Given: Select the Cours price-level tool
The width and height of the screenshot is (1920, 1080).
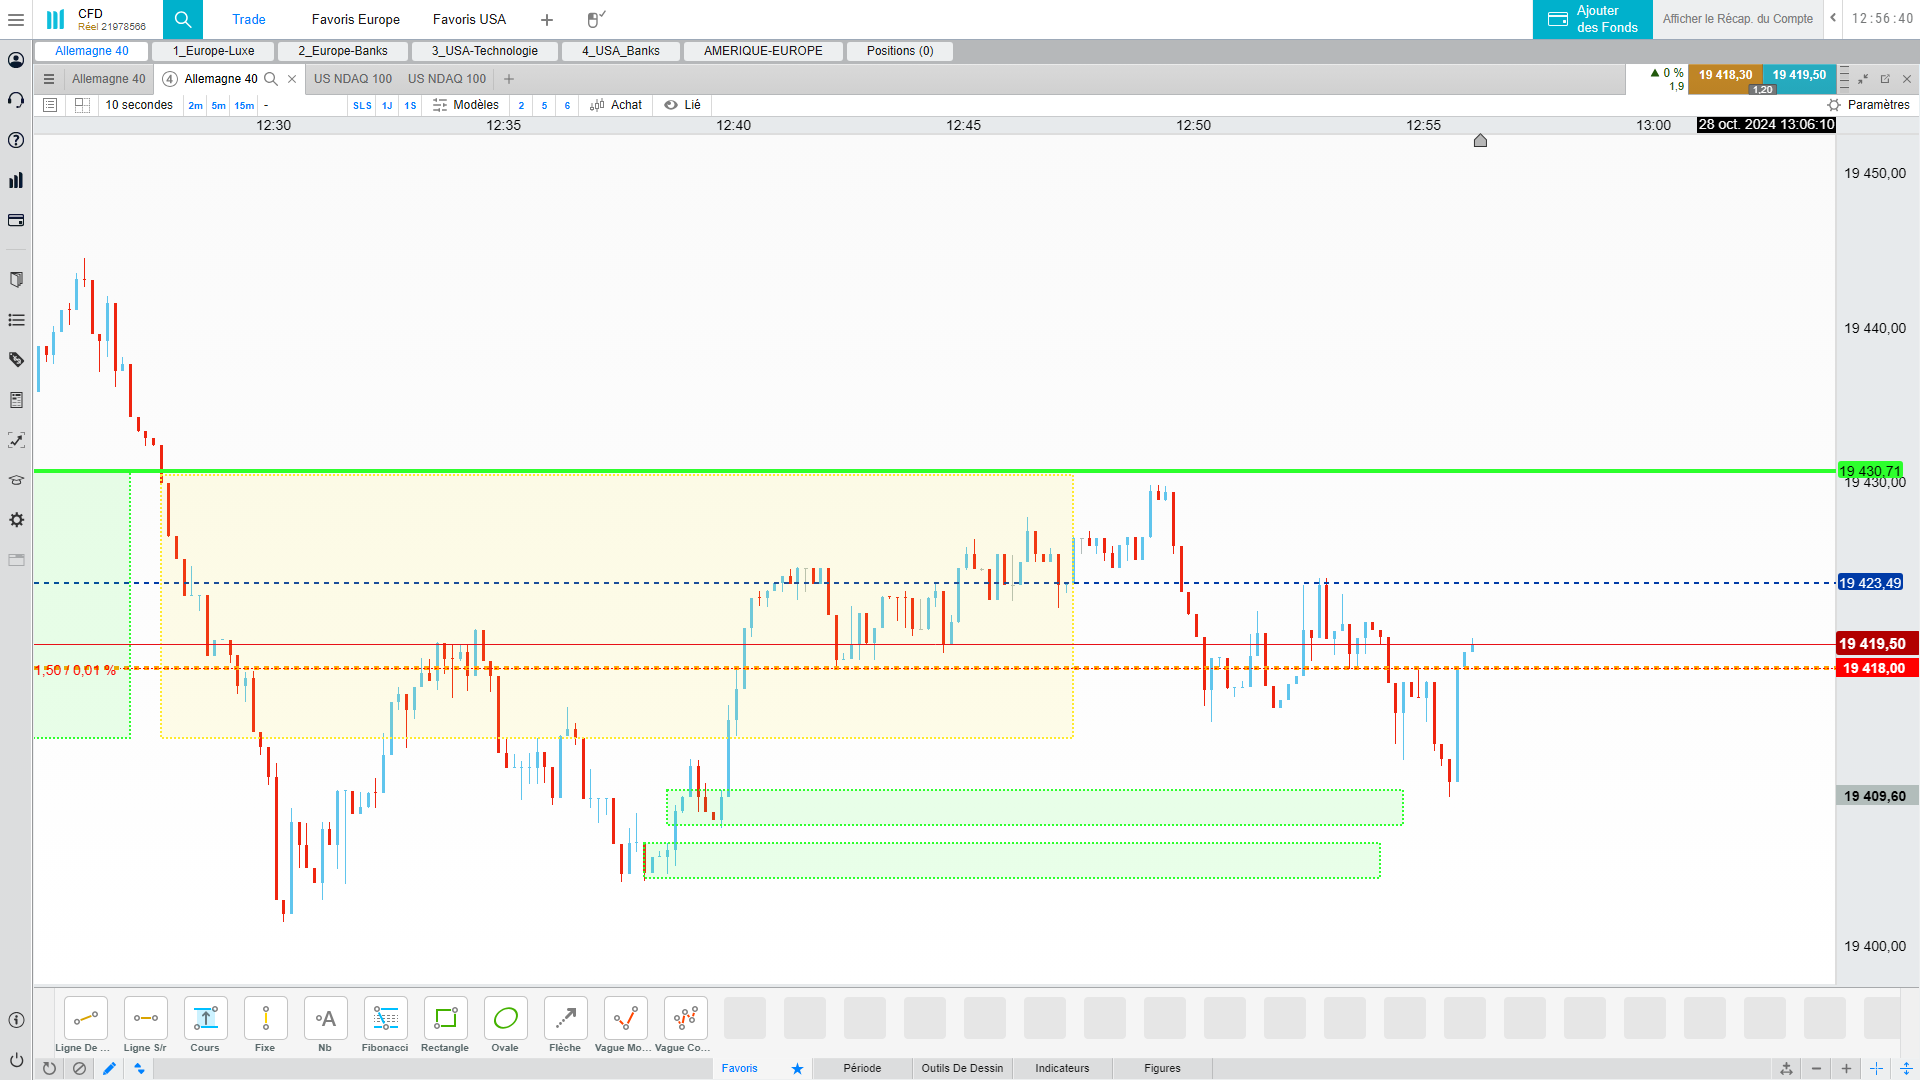Looking at the screenshot, I should tap(205, 1018).
